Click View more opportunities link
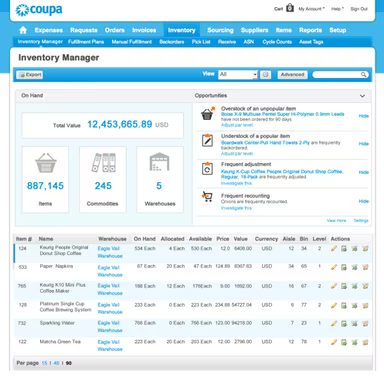Image resolution: width=384 pixels, height=388 pixels. (336, 221)
